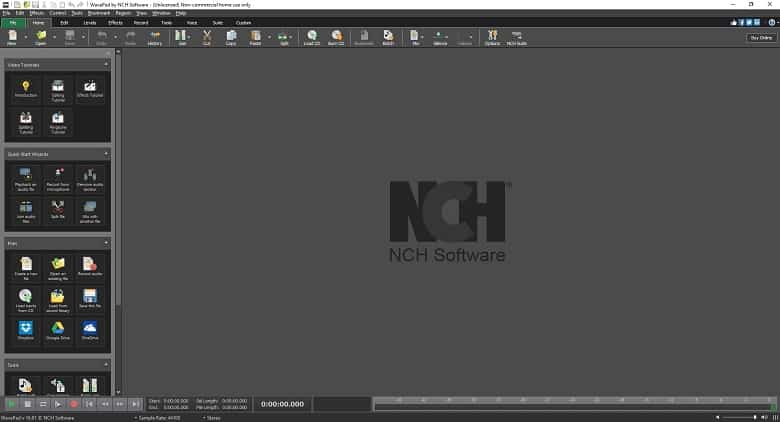Open OneDrive from the Files panel
The height and width of the screenshot is (422, 780).
(x=90, y=331)
